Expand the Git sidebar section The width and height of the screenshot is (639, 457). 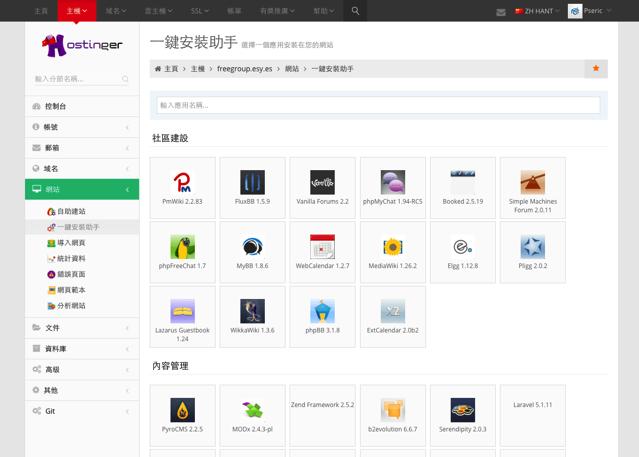tap(82, 411)
